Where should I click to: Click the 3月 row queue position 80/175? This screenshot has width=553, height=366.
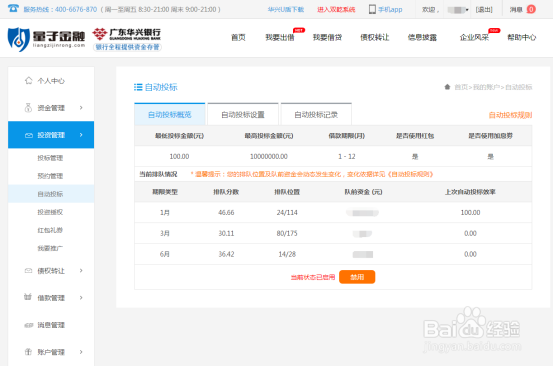(287, 233)
